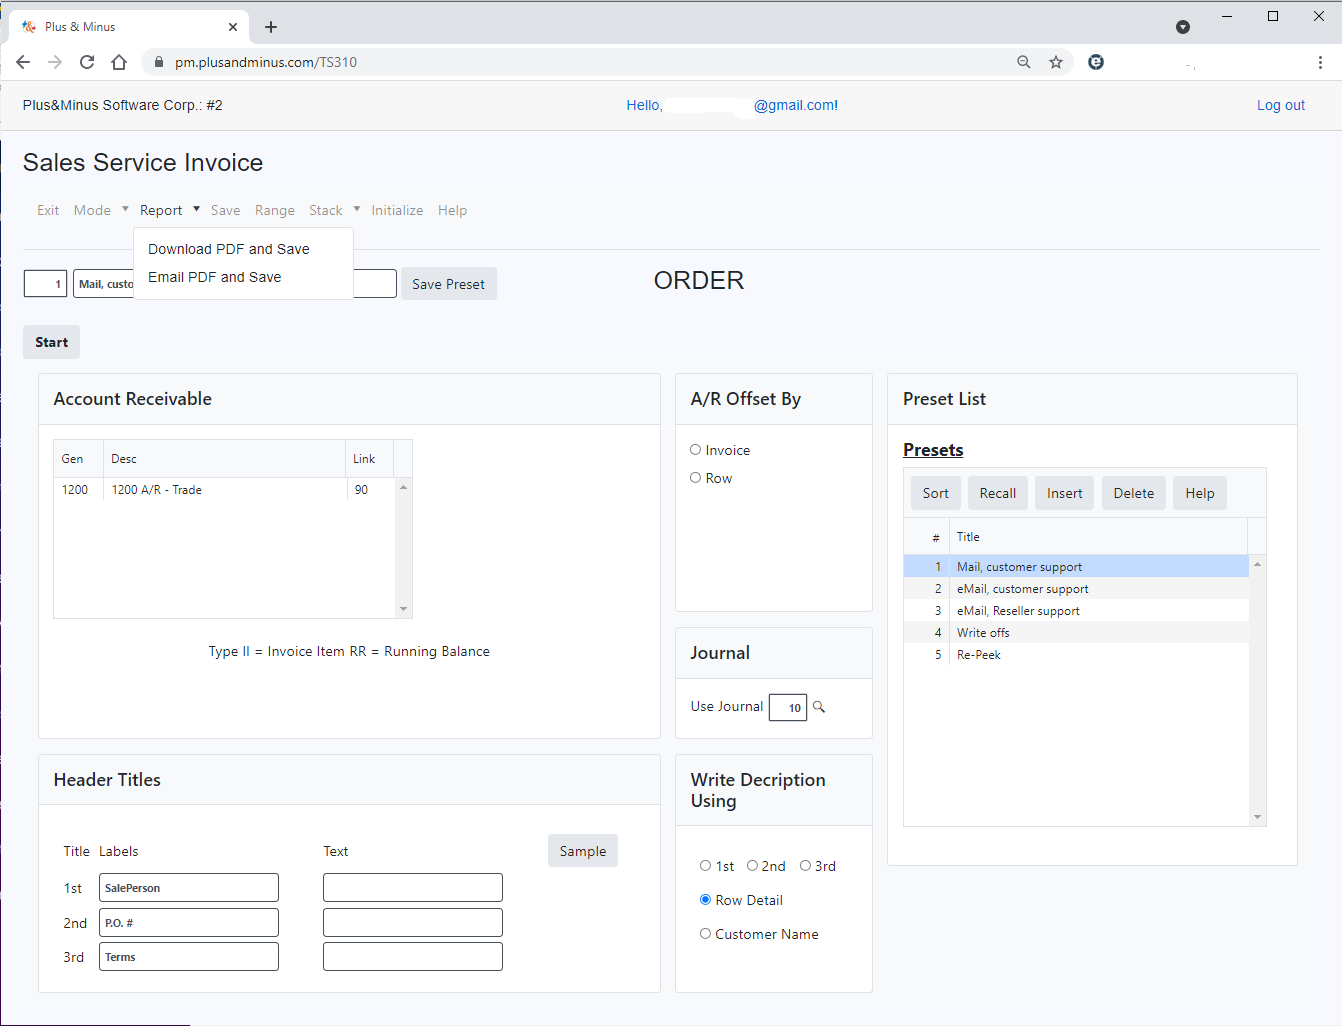Viewport: 1342px width, 1026px height.
Task: Bookmark this page with star icon
Action: 1056,62
